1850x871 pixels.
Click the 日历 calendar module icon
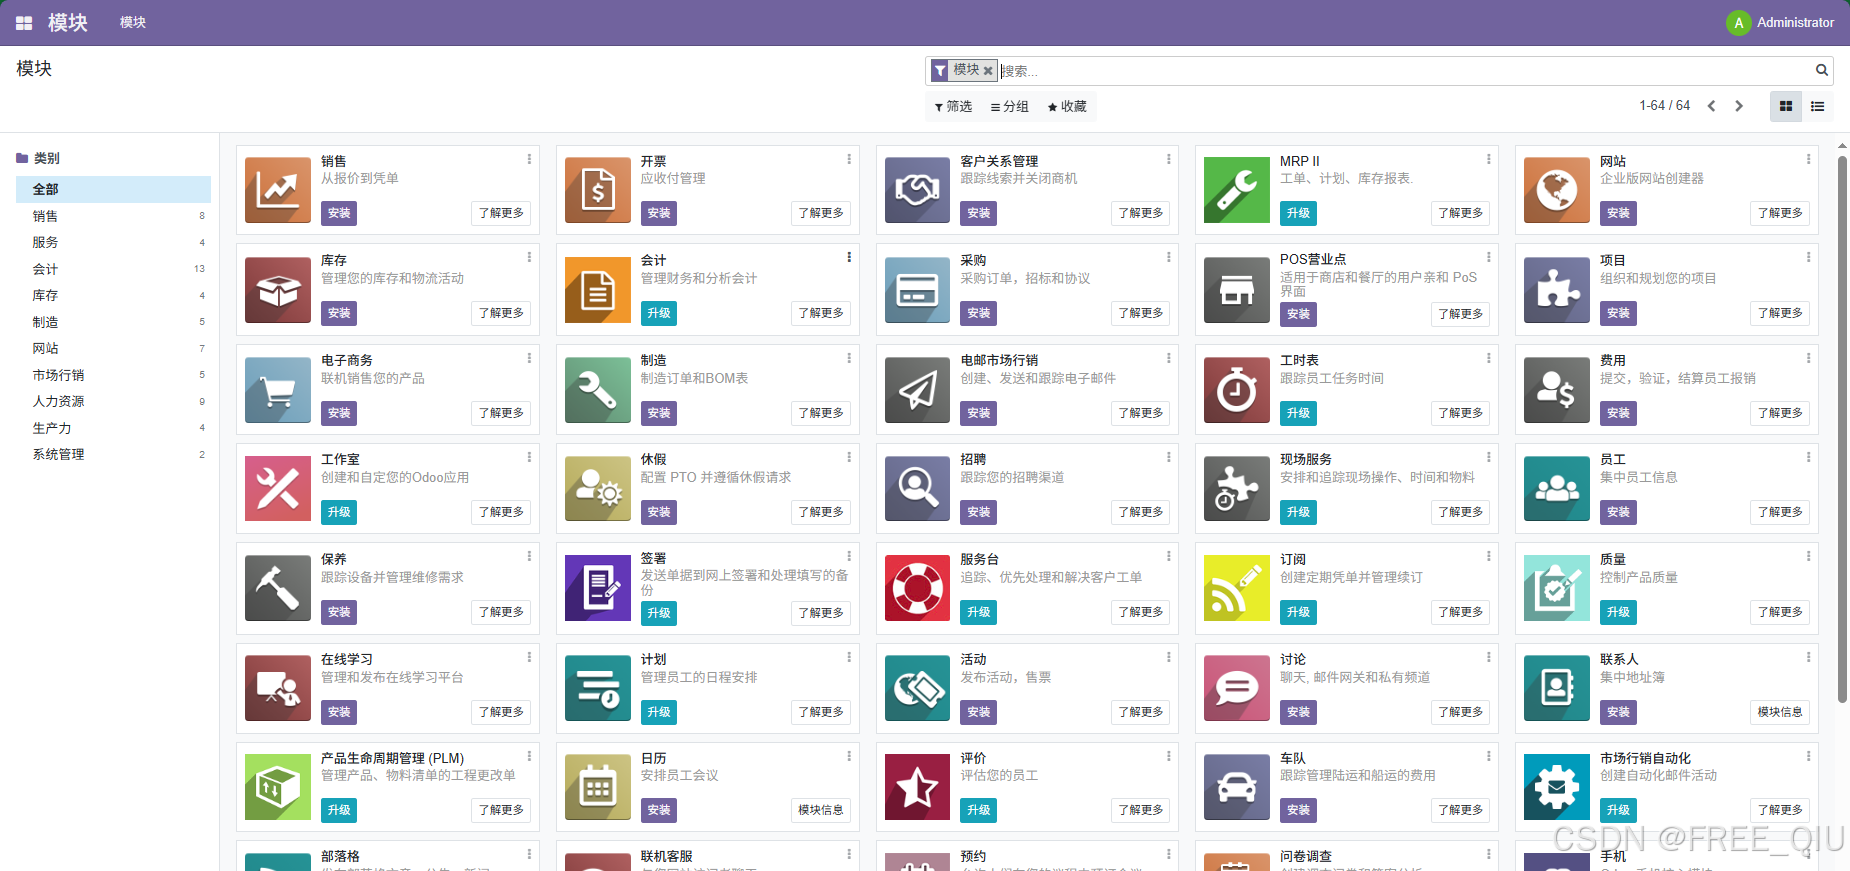pyautogui.click(x=598, y=788)
